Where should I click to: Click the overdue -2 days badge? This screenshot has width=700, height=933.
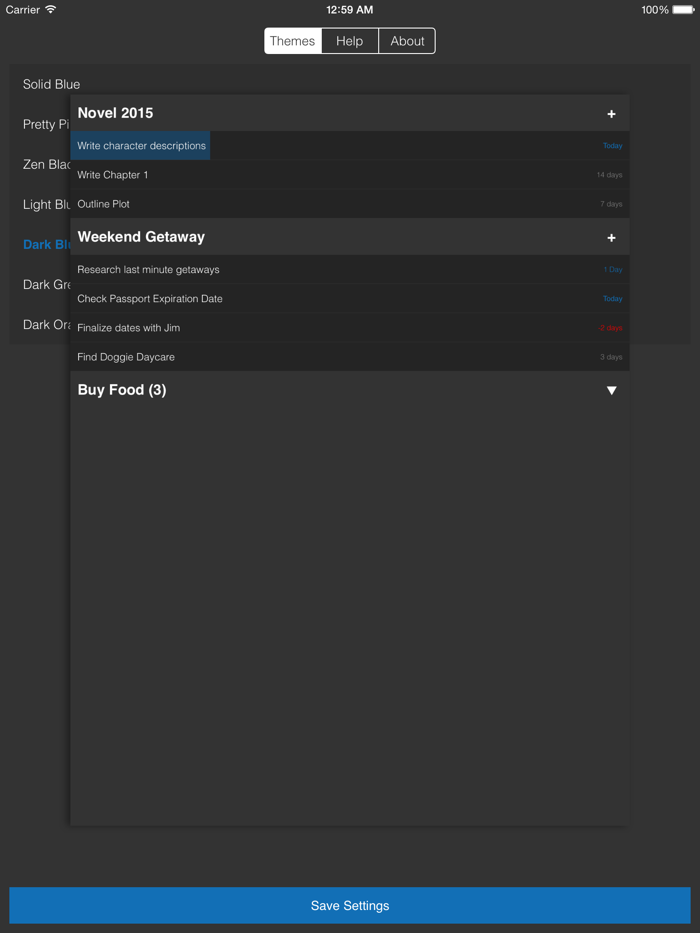click(x=611, y=327)
